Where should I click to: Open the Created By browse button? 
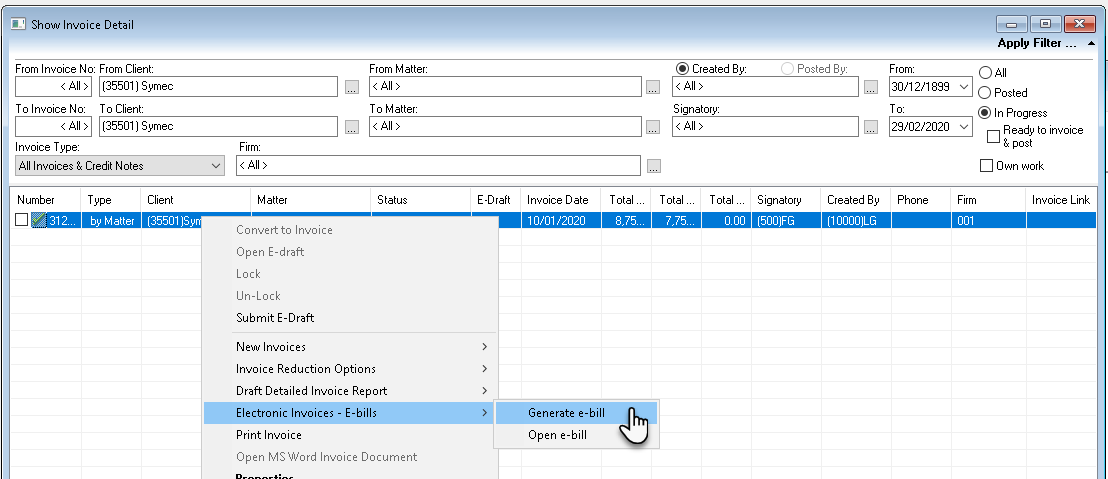(x=871, y=88)
